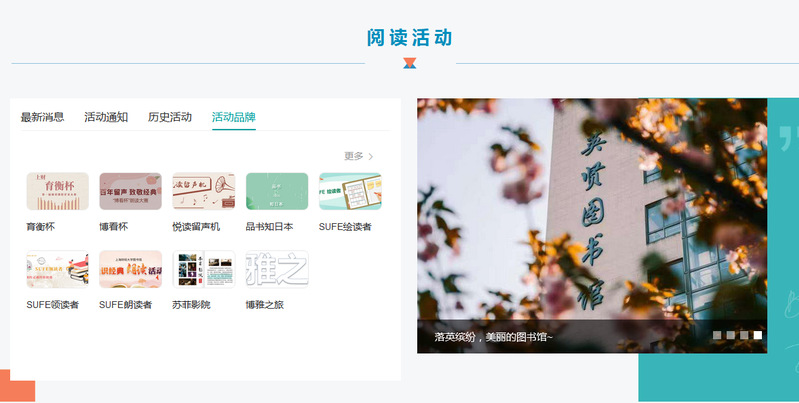
Task: Select the 悦读留声机 thumbnail image
Action: click(x=203, y=191)
